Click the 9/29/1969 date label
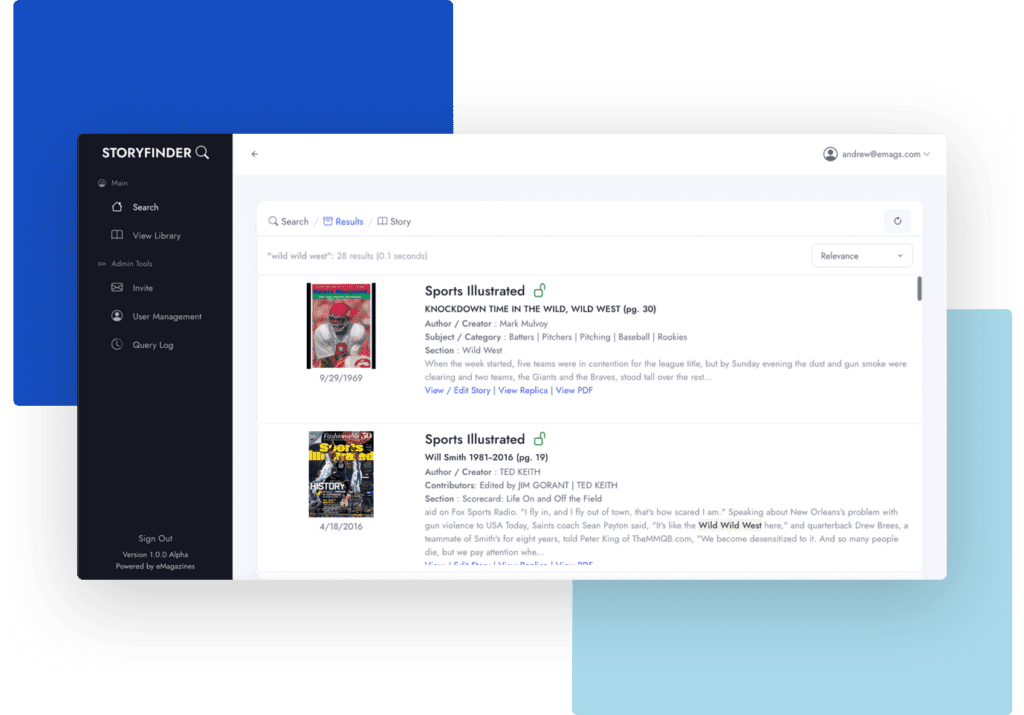 [x=341, y=378]
